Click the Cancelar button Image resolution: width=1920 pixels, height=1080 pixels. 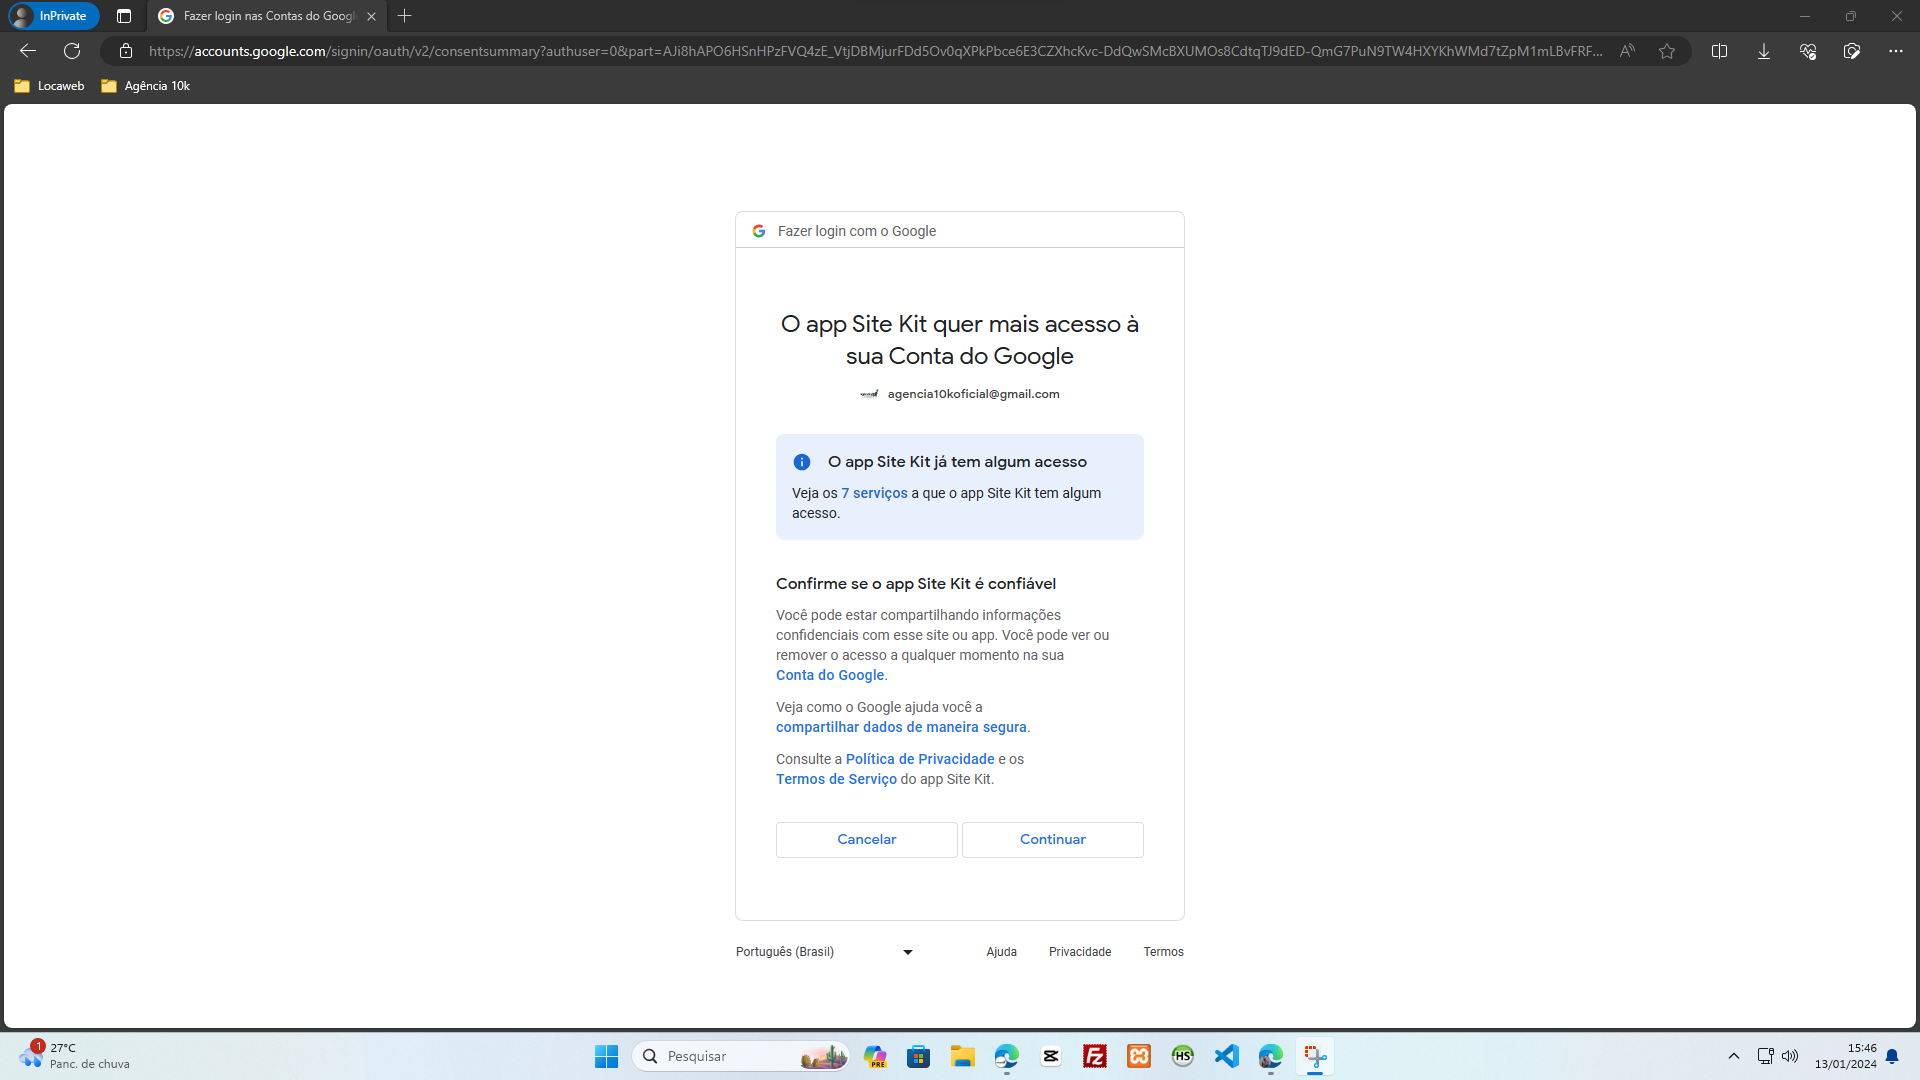coord(866,840)
